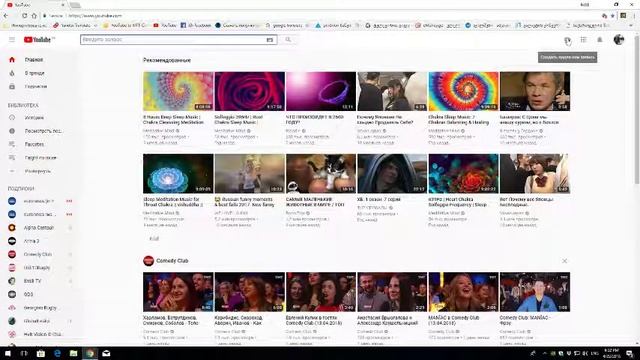Open the hamburger guide menu
This screenshot has width=640, height=360.
point(12,40)
